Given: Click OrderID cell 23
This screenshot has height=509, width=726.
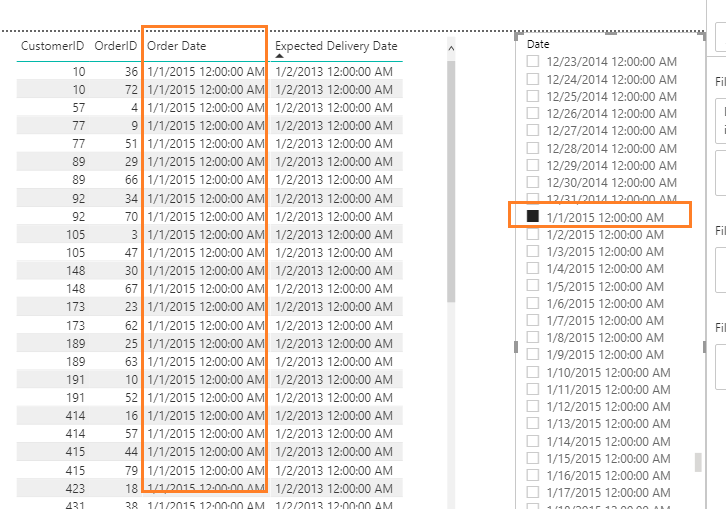Looking at the screenshot, I should 131,307.
